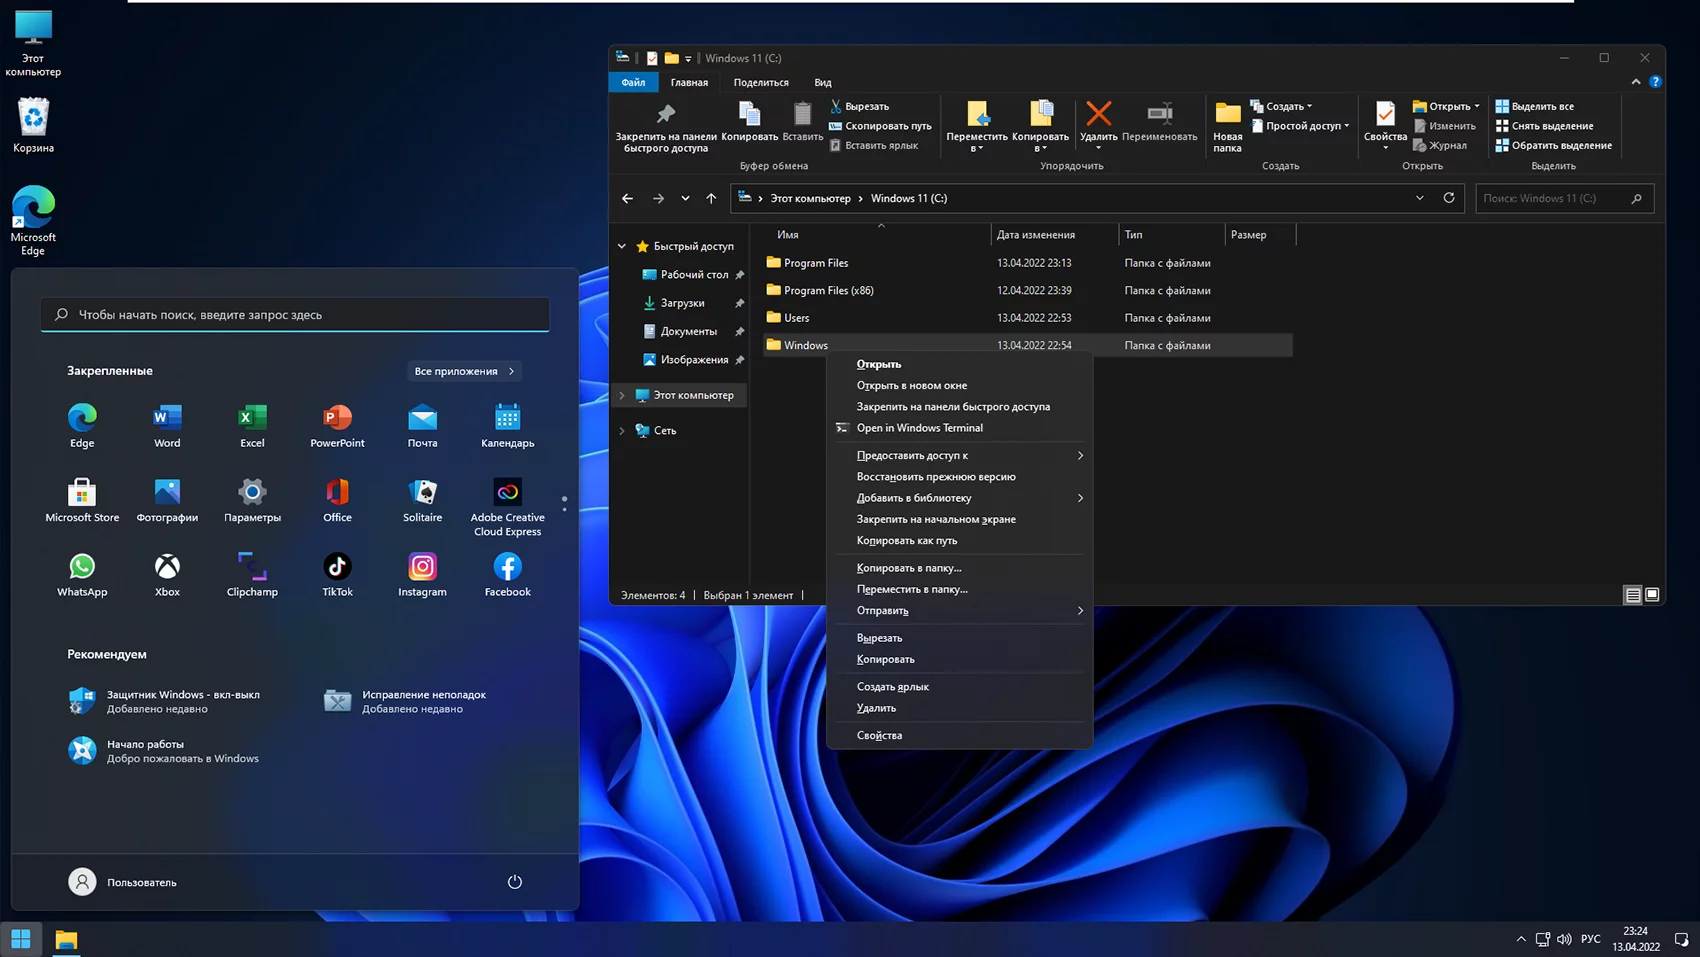Click the power icon in Start menu
Image resolution: width=1700 pixels, height=957 pixels.
coord(514,882)
